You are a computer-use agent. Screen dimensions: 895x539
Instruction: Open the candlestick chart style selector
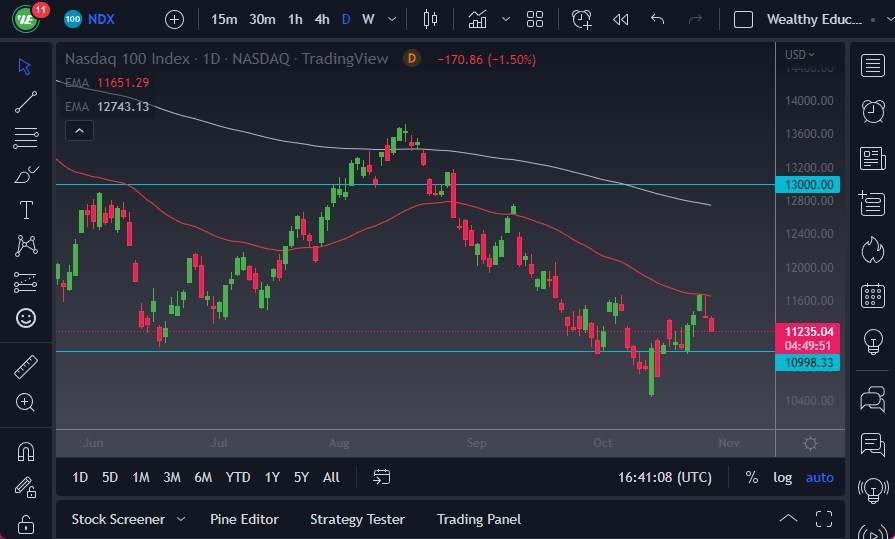pyautogui.click(x=430, y=20)
